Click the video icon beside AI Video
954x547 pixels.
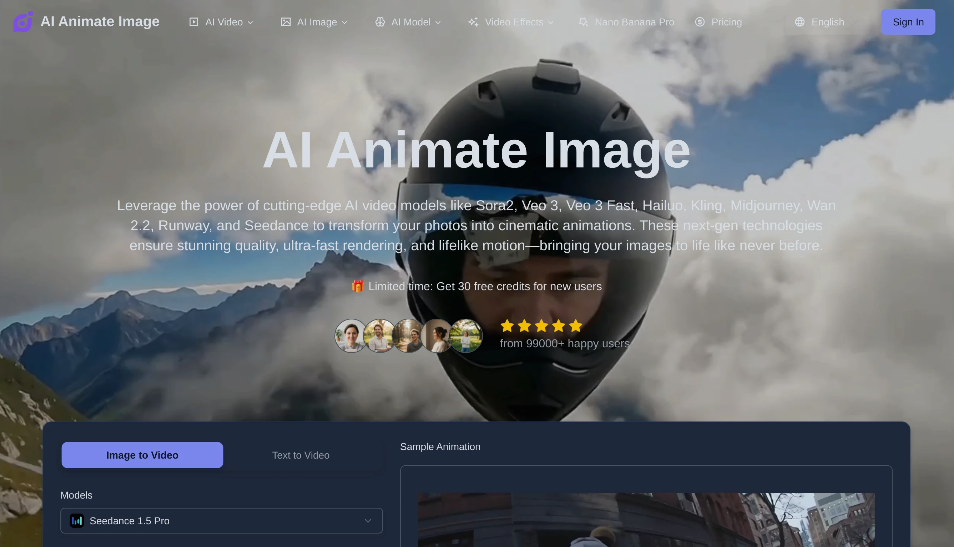pyautogui.click(x=194, y=22)
